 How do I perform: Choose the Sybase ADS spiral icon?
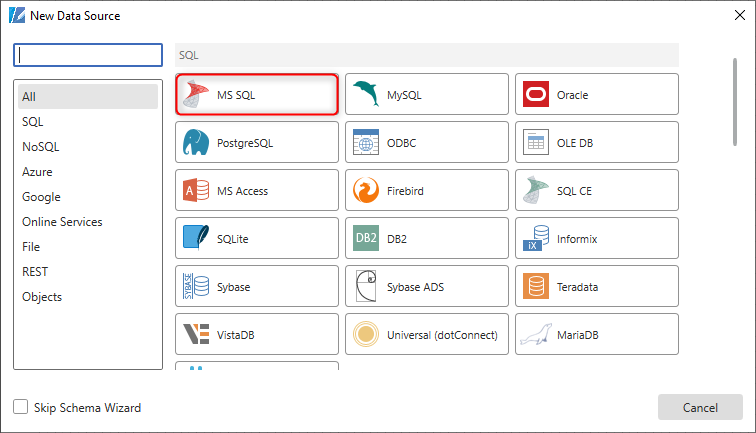(366, 286)
